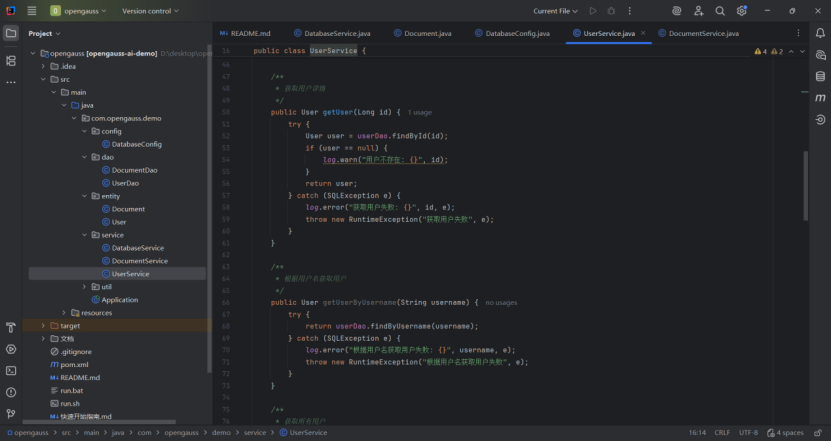The height and width of the screenshot is (442, 831).
Task: Open the 4 spaces indent settings
Action: click(x=785, y=432)
